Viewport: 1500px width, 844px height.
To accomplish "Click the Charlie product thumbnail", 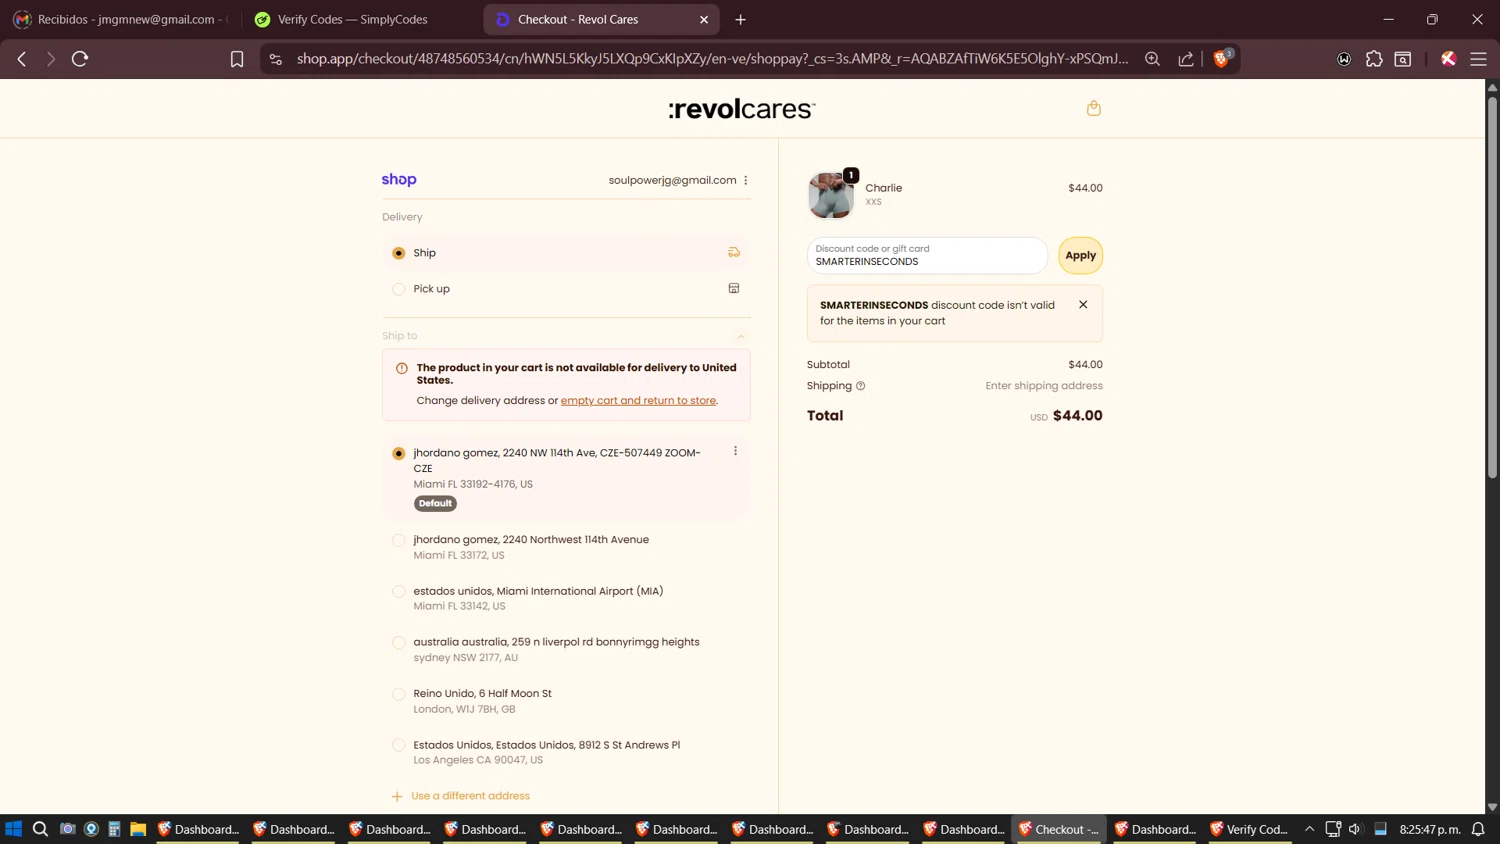I will click(x=831, y=194).
